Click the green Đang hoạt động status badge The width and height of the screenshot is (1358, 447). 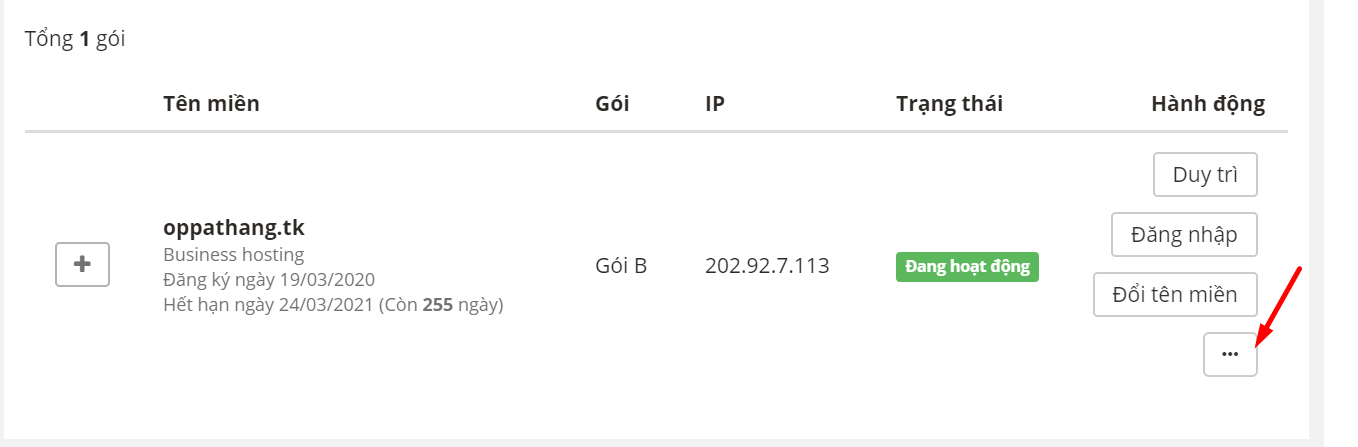click(x=967, y=267)
